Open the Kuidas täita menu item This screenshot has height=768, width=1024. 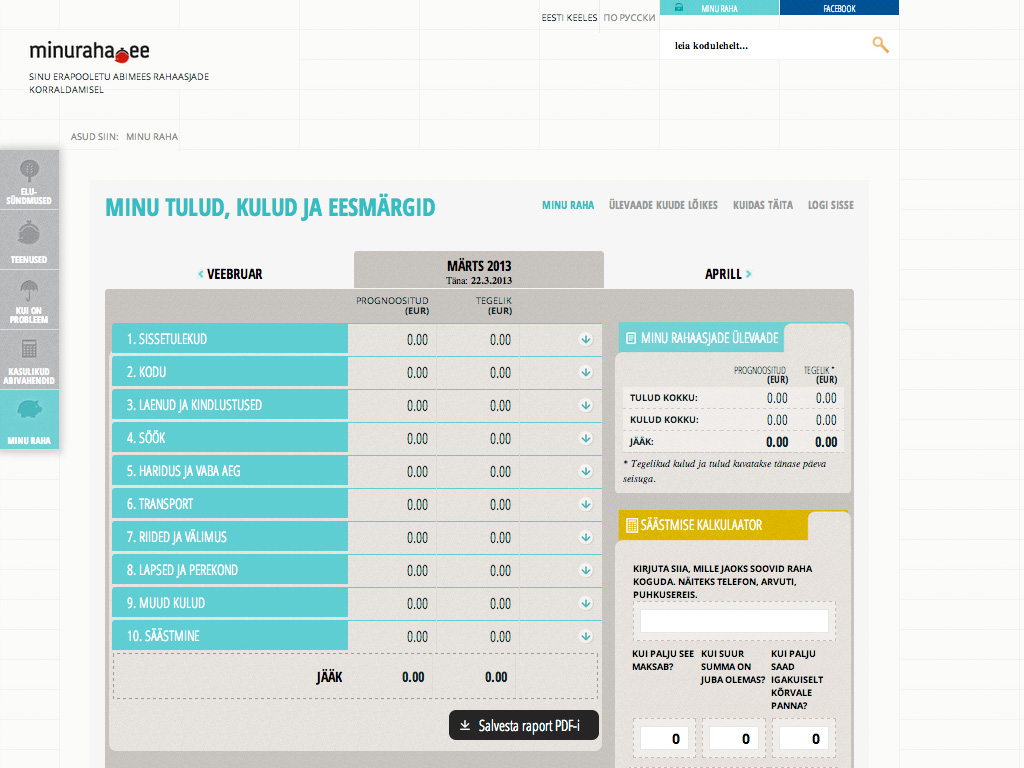[x=762, y=205]
